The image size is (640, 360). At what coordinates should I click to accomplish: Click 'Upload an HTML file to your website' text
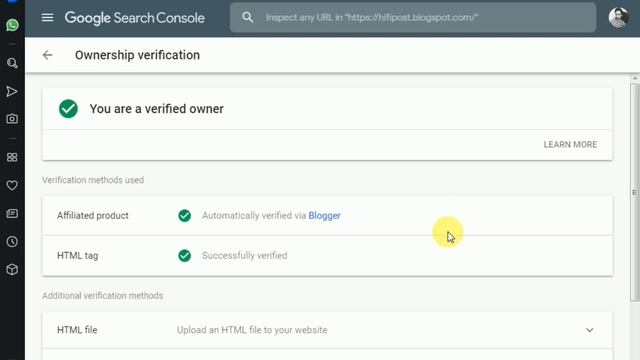[252, 330]
